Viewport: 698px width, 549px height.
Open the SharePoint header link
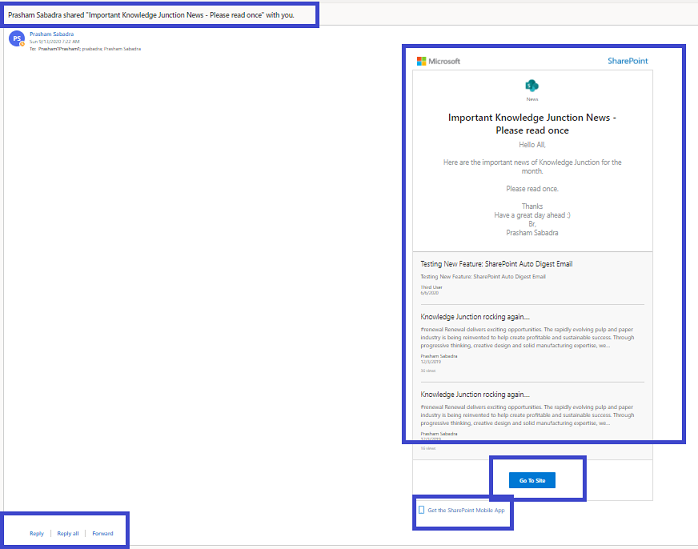point(628,61)
